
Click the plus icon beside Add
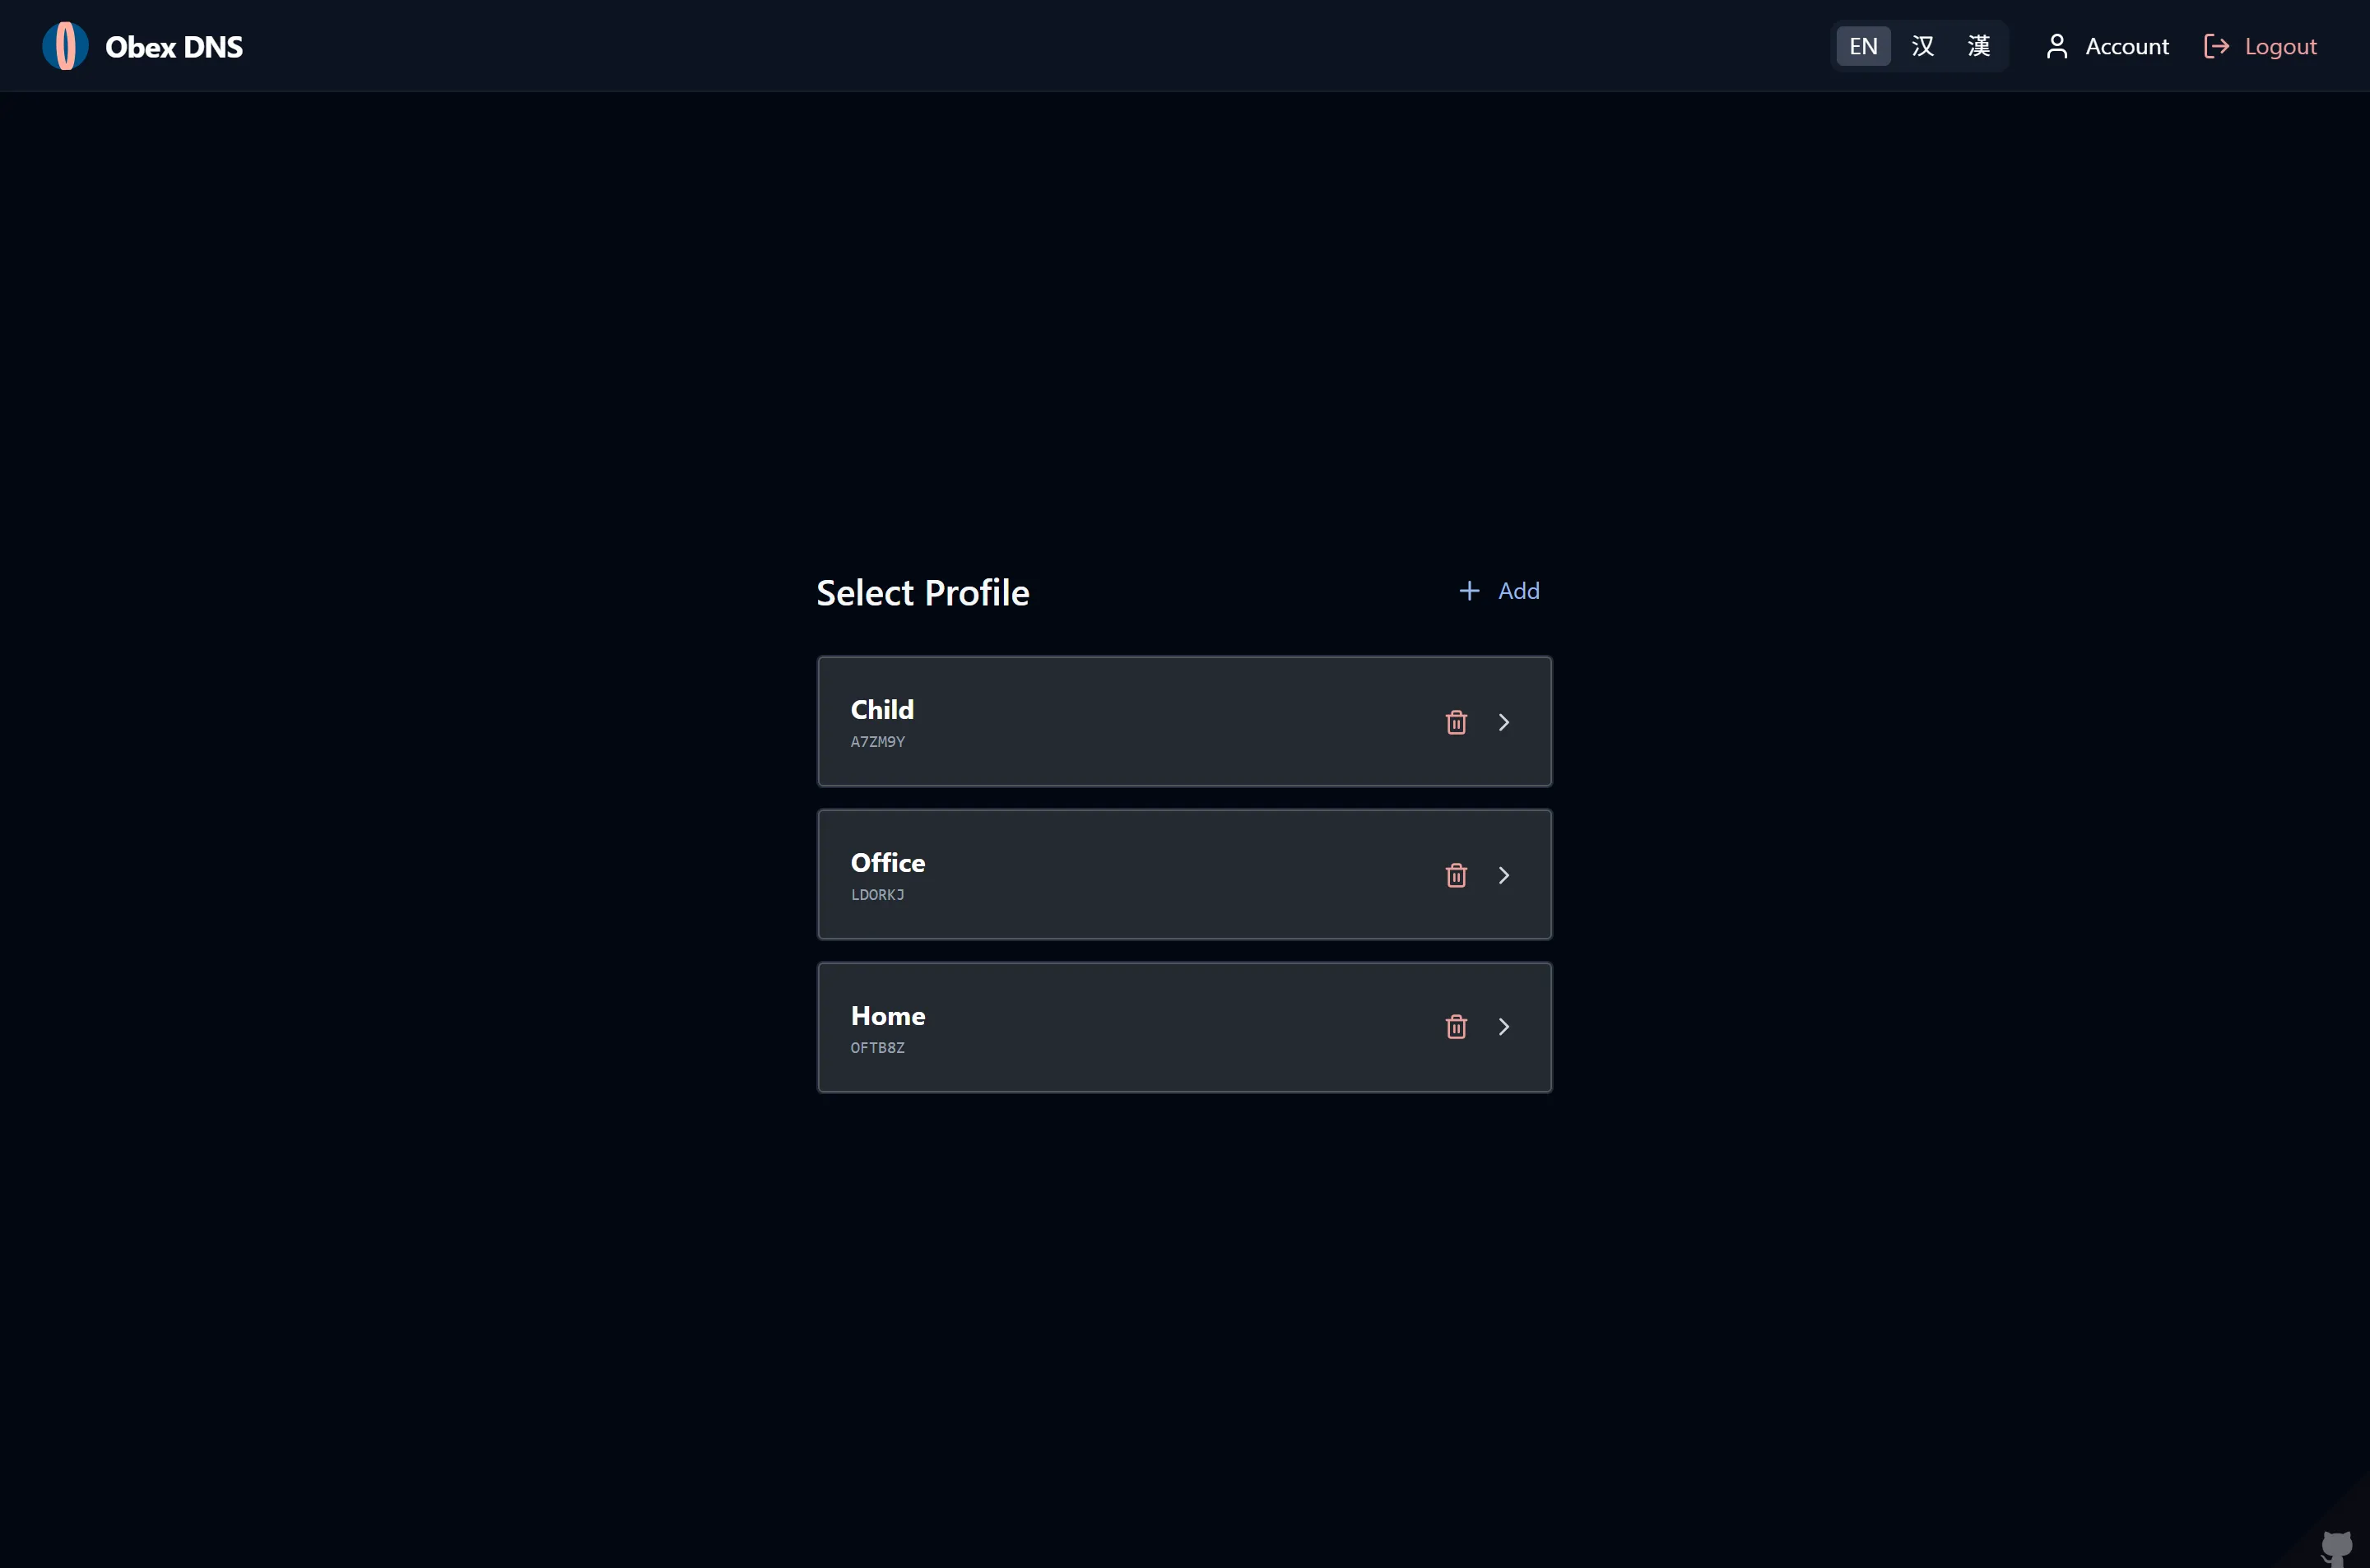tap(1469, 591)
